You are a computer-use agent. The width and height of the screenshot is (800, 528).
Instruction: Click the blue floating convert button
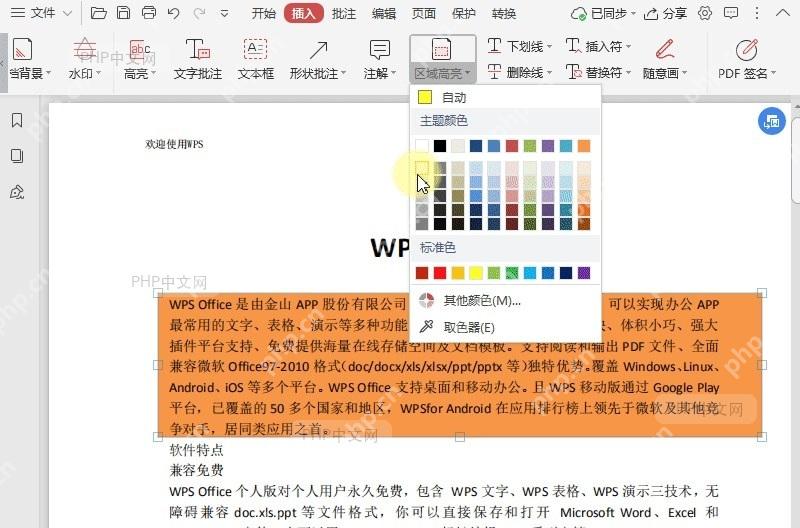771,121
